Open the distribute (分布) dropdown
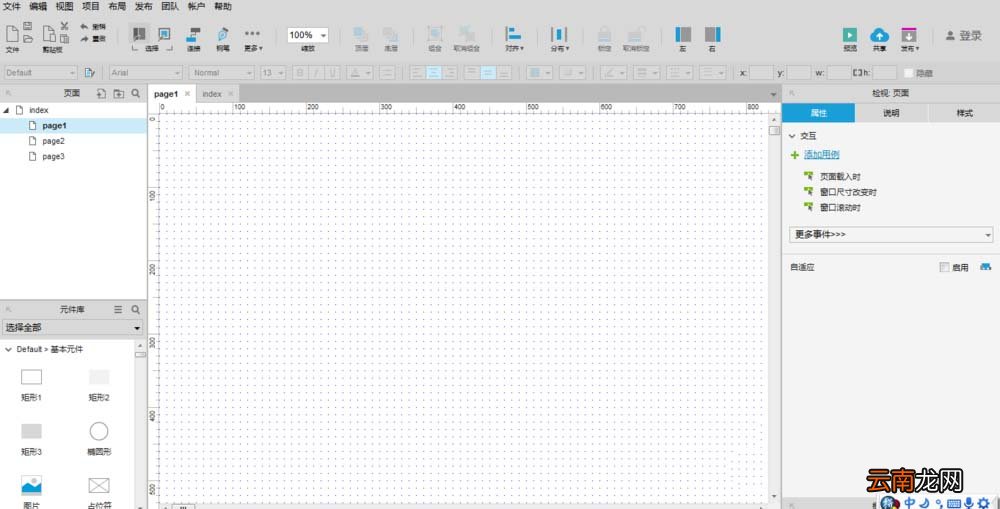The height and width of the screenshot is (509, 1000). pyautogui.click(x=559, y=38)
